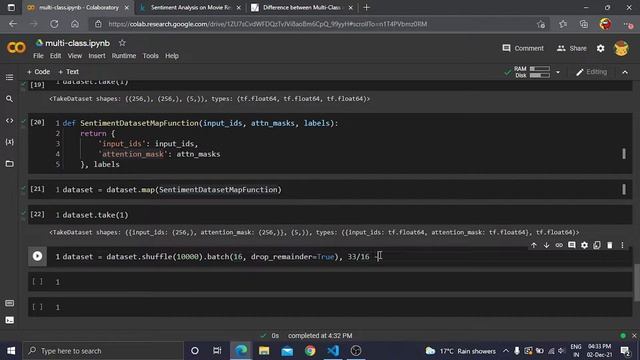Switch to Difference between Multi-Class tab
Image resolution: width=640 pixels, height=360 pixels.
(301, 7)
